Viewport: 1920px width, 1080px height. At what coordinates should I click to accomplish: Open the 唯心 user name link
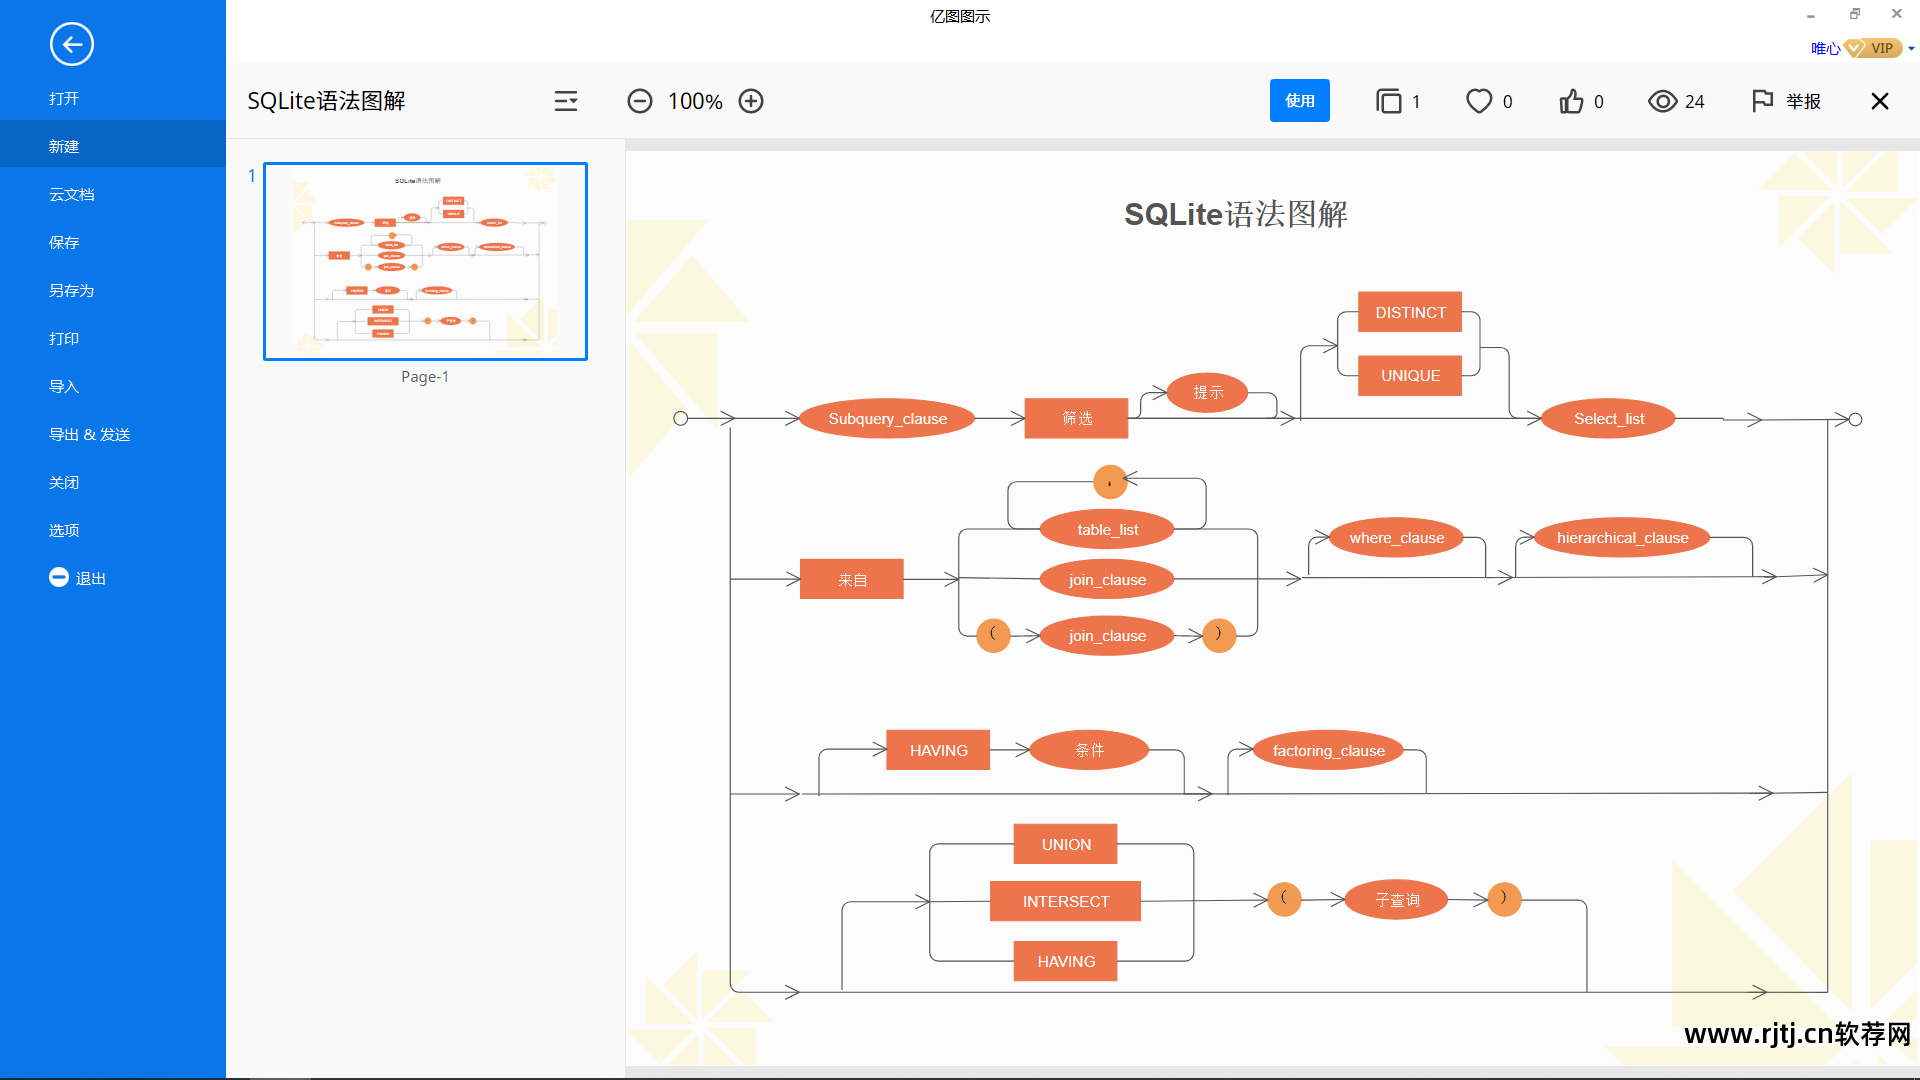pos(1825,48)
